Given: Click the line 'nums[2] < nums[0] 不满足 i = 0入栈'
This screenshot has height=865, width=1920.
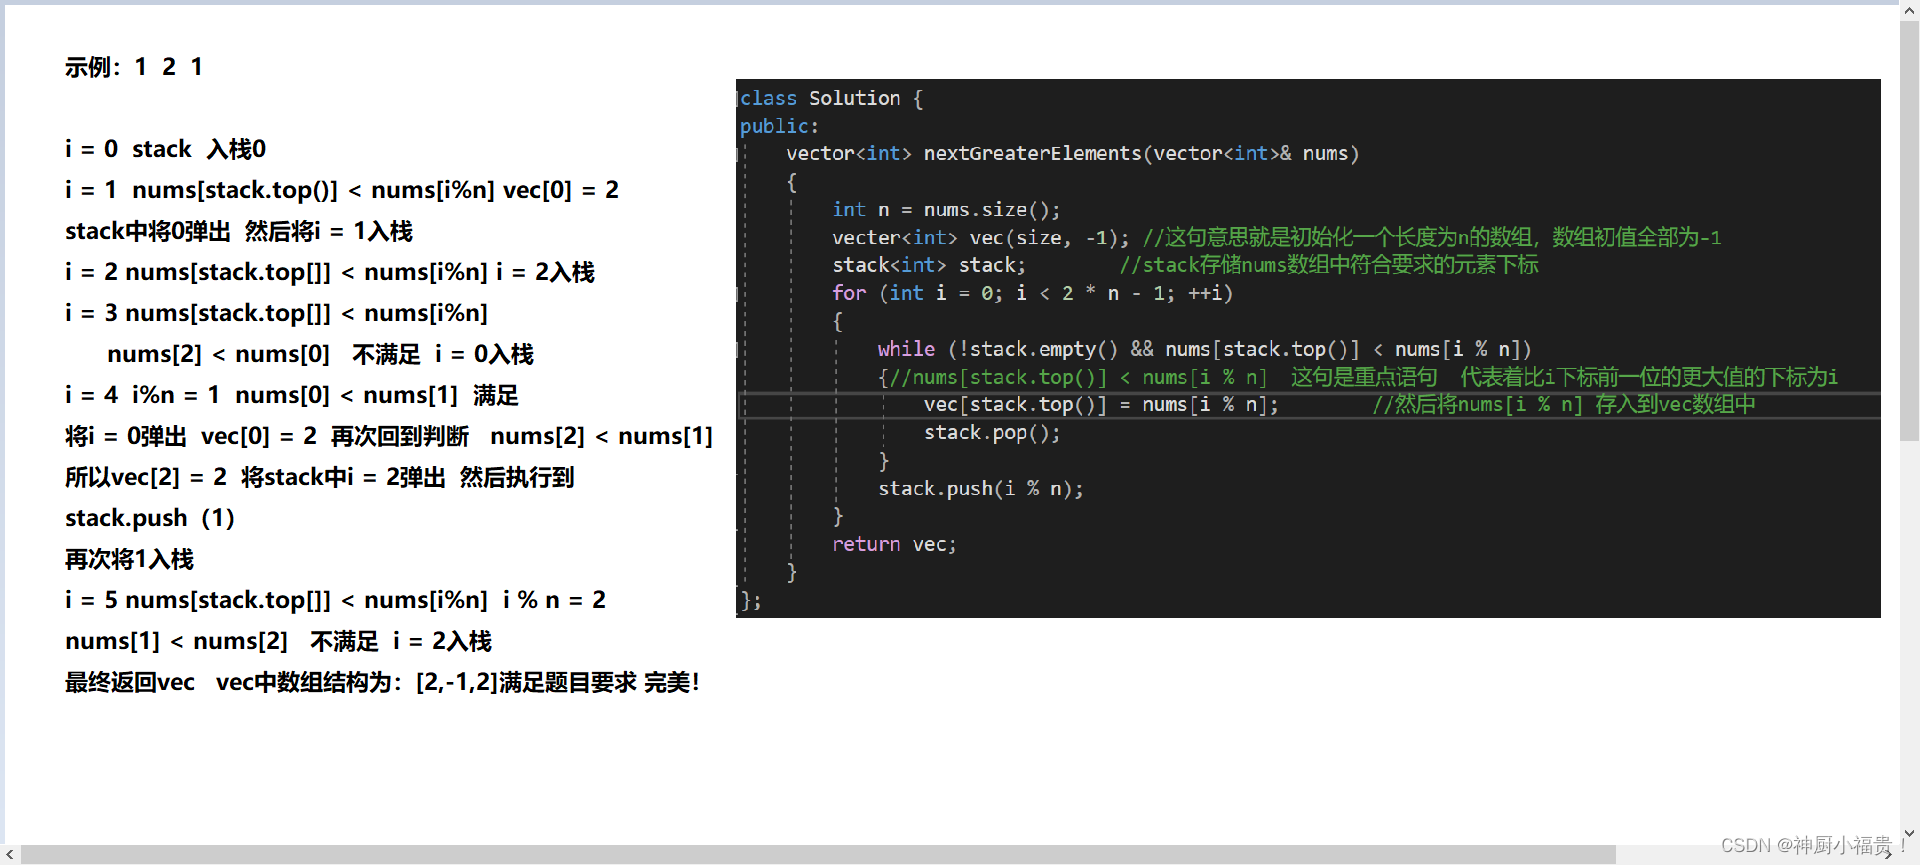Looking at the screenshot, I should click(x=320, y=354).
